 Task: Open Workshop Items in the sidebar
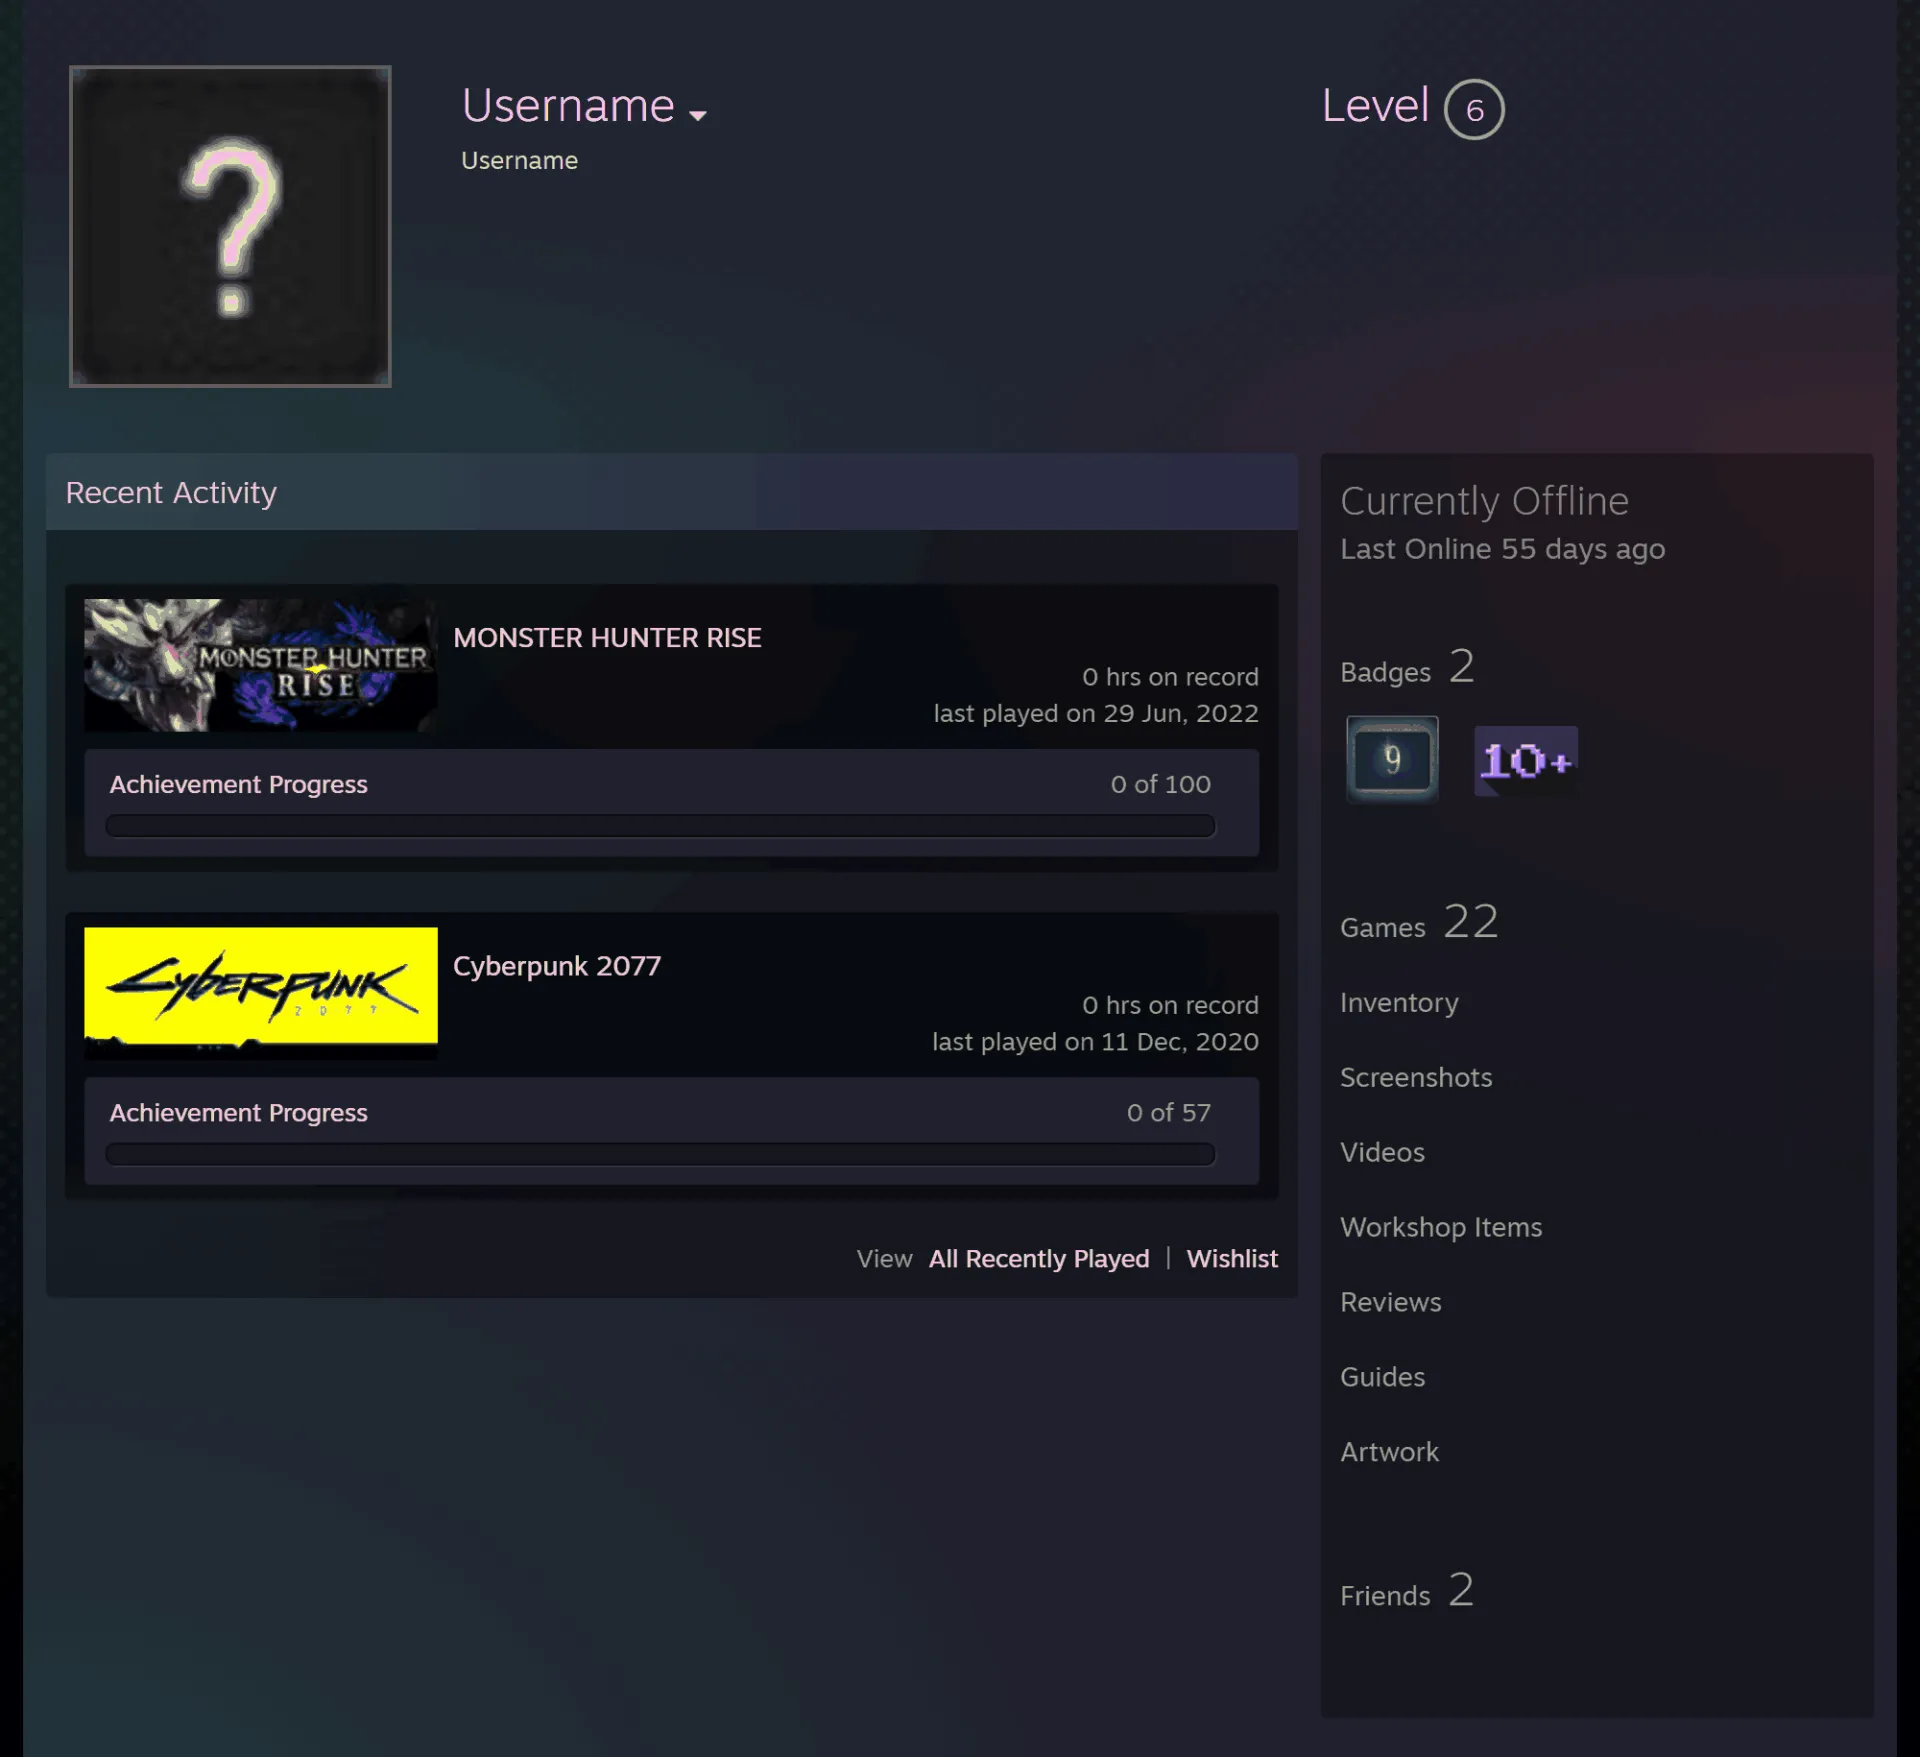[x=1441, y=1228]
